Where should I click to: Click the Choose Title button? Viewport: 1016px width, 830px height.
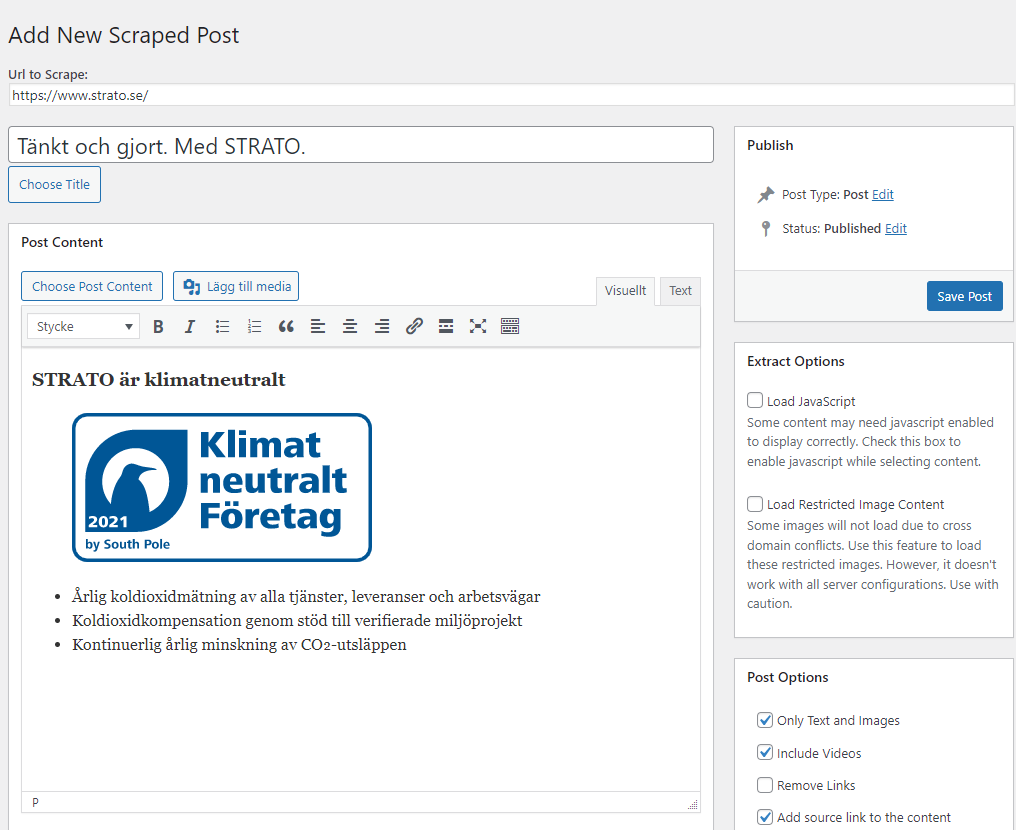(x=54, y=185)
